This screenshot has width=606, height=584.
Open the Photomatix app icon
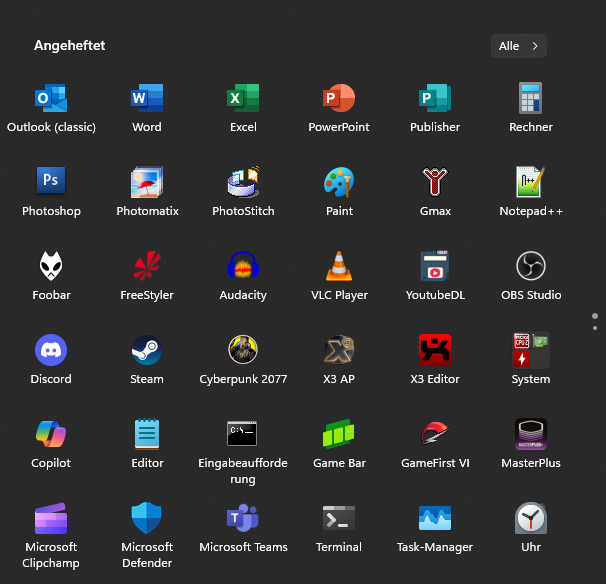(147, 182)
